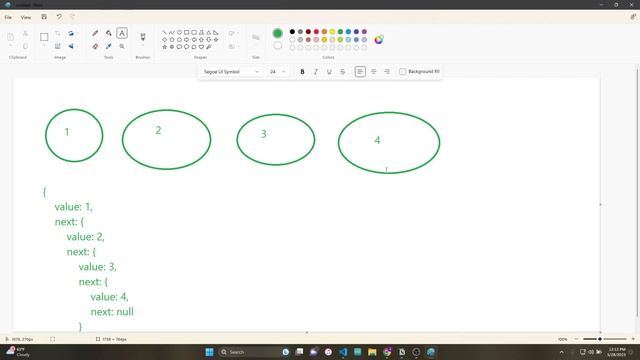Viewport: 640px width, 360px height.
Task: Click the Paste clipboard icon
Action: [x=11, y=37]
